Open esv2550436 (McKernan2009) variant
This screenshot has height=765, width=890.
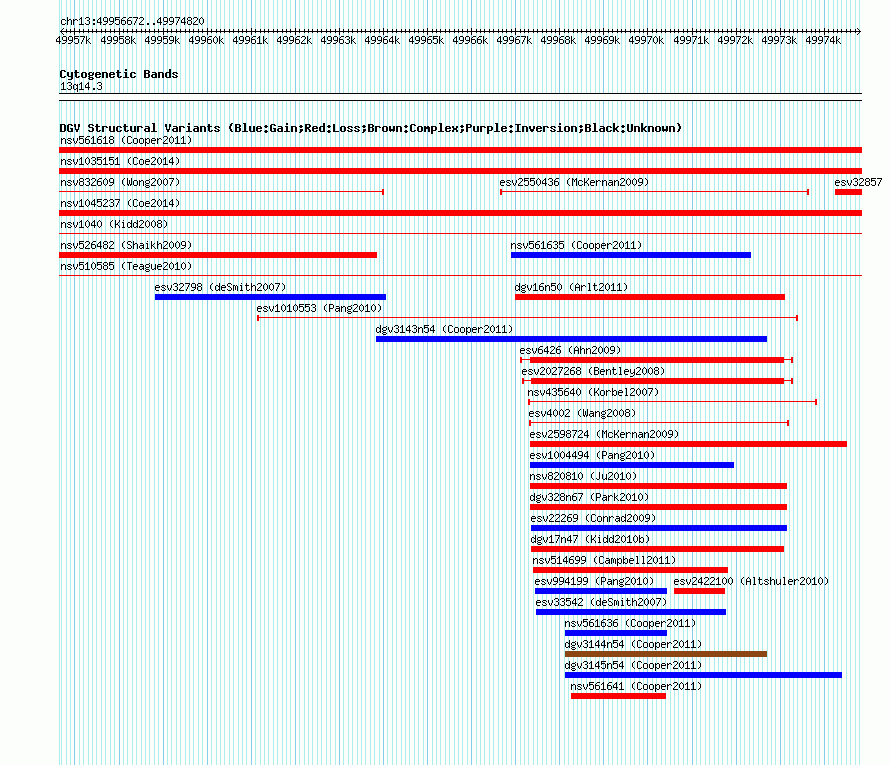[574, 182]
